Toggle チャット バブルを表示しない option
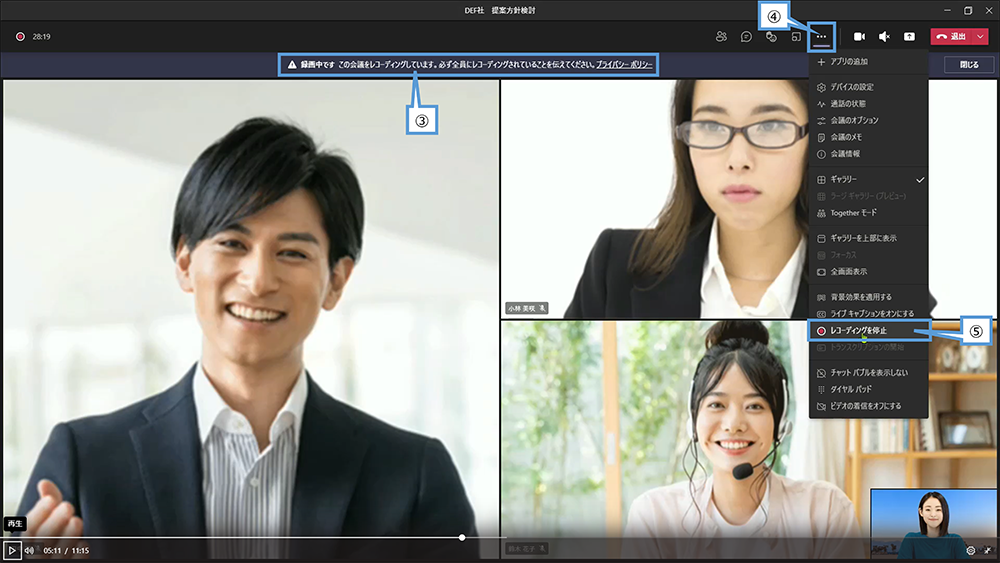 coord(868,372)
